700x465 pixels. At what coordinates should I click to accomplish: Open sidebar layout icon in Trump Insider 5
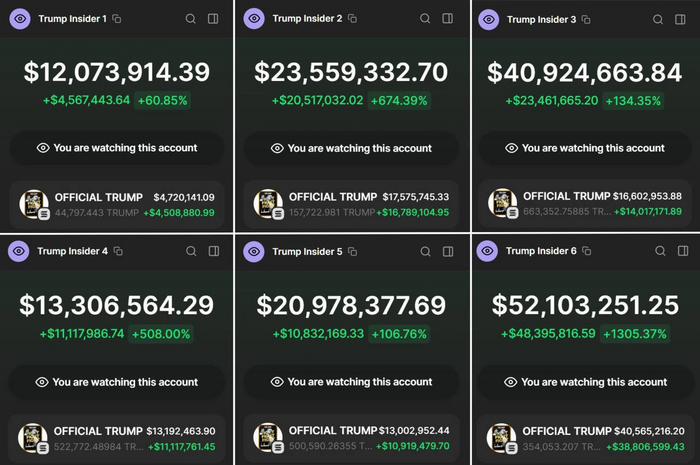[x=448, y=251]
